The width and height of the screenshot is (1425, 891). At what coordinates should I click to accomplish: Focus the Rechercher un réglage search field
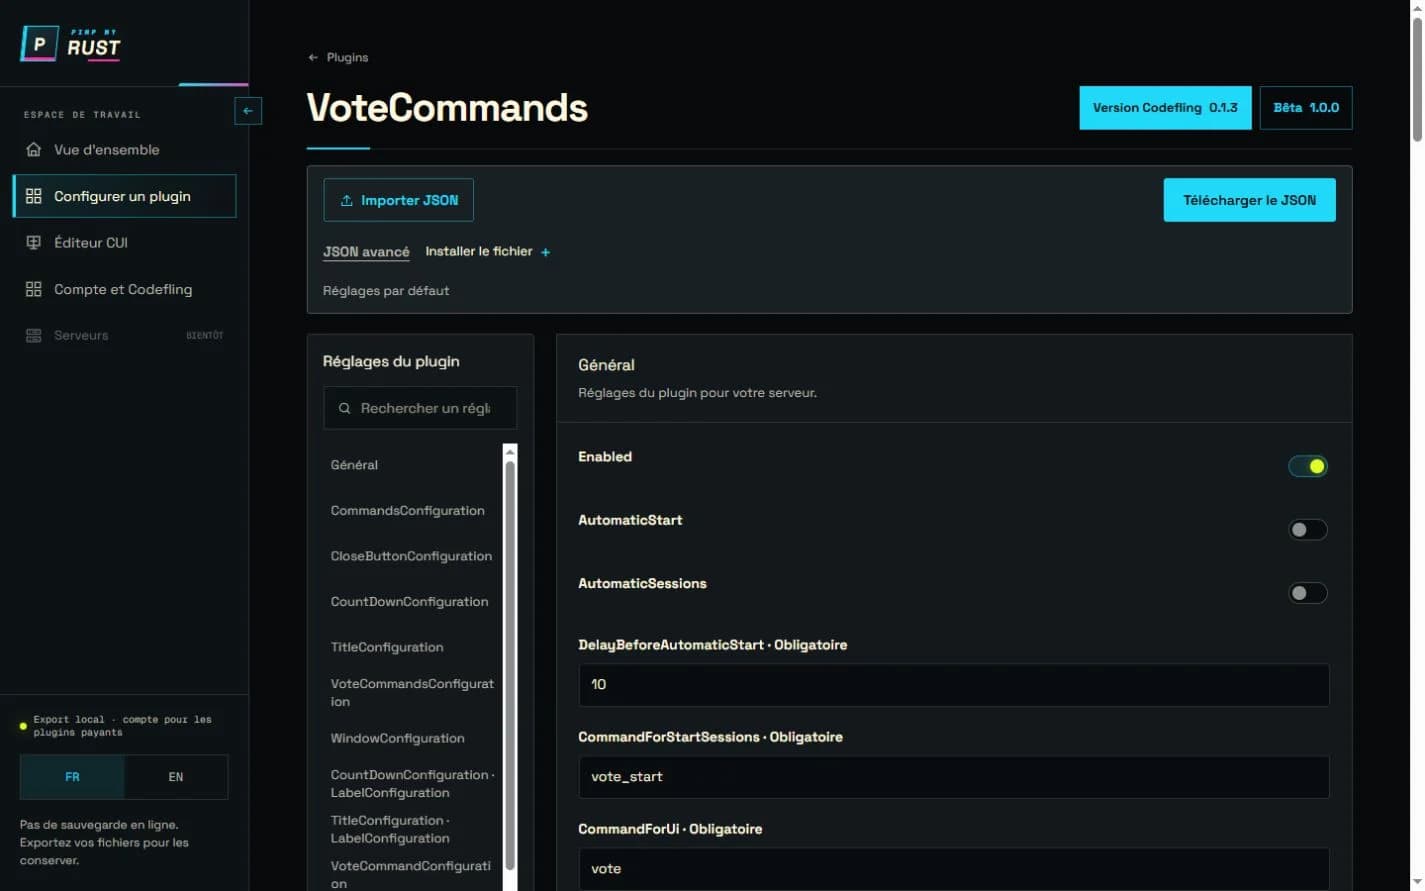pyautogui.click(x=420, y=408)
